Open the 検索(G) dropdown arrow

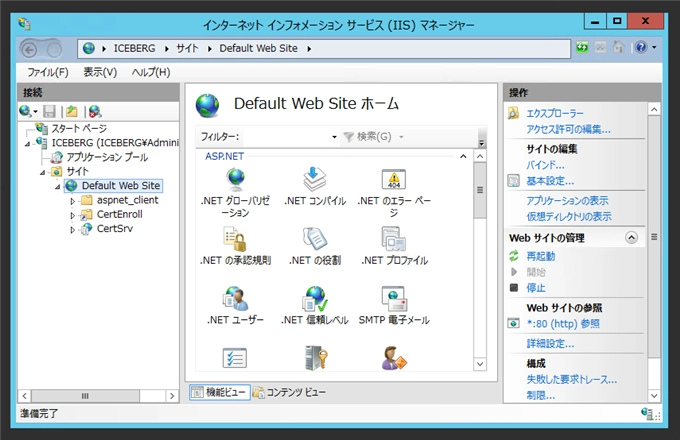click(401, 137)
